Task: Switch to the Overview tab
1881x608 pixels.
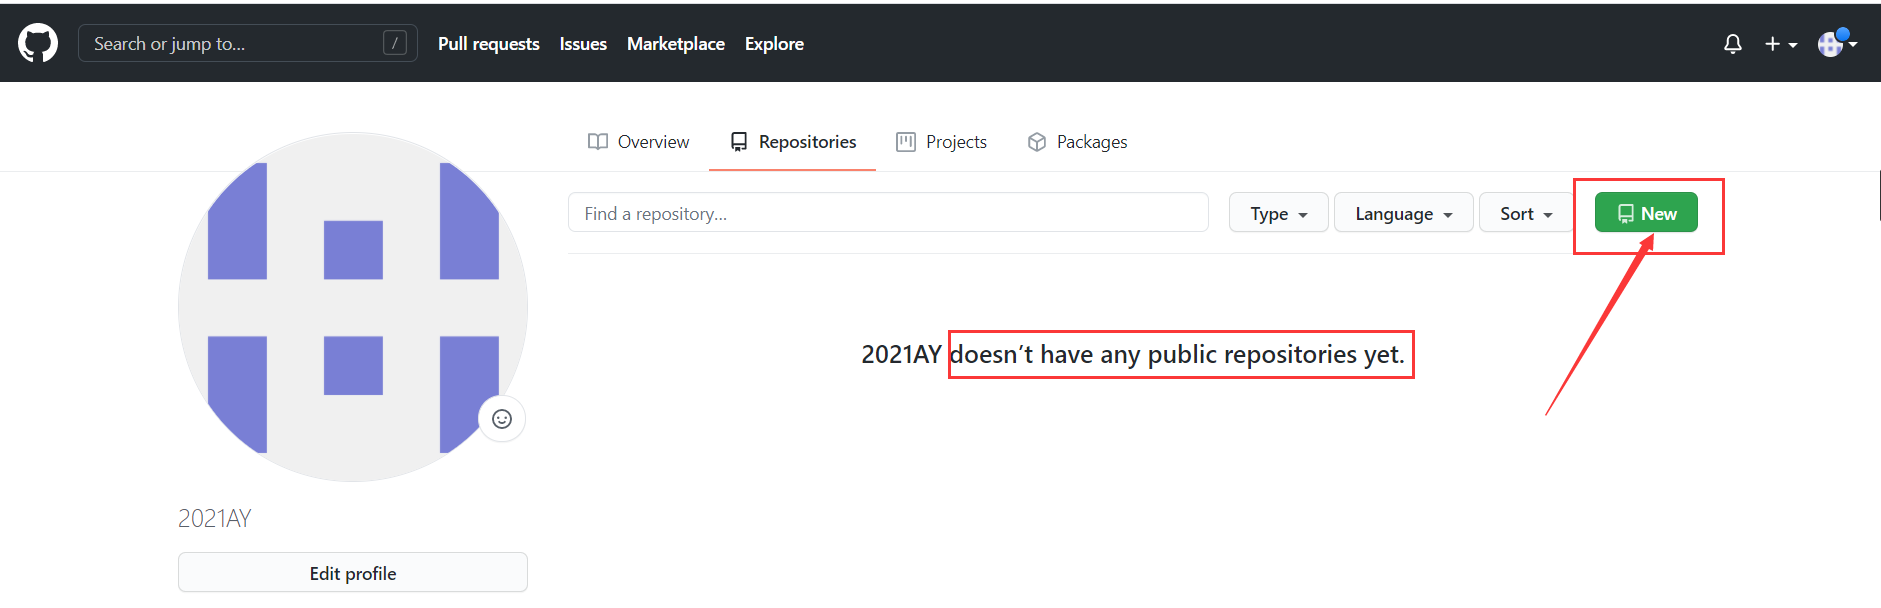Action: tap(639, 142)
